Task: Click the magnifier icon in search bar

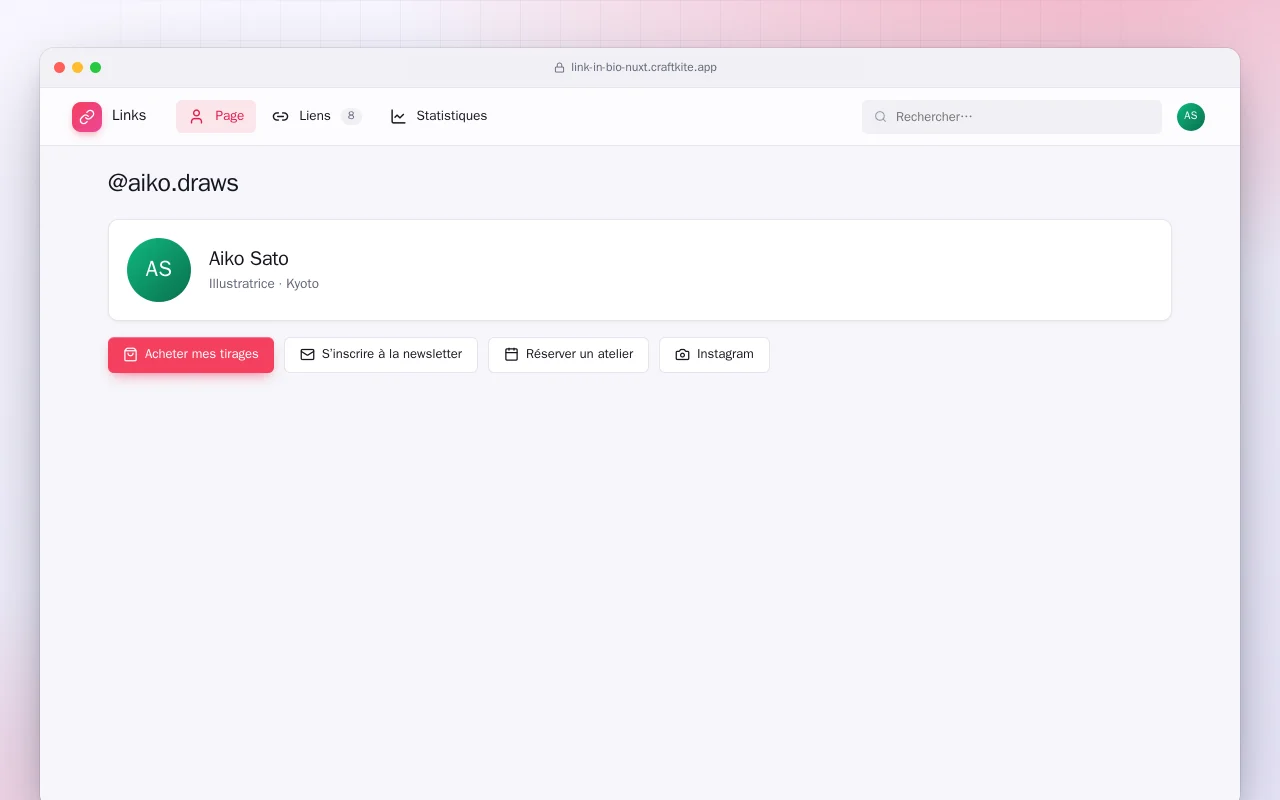Action: [x=881, y=117]
